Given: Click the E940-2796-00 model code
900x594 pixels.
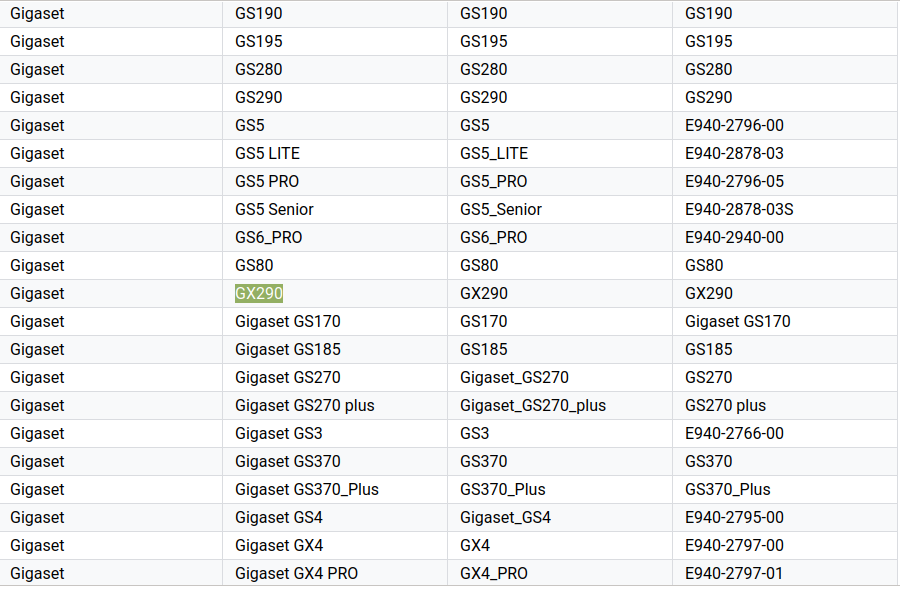Looking at the screenshot, I should click(734, 125).
